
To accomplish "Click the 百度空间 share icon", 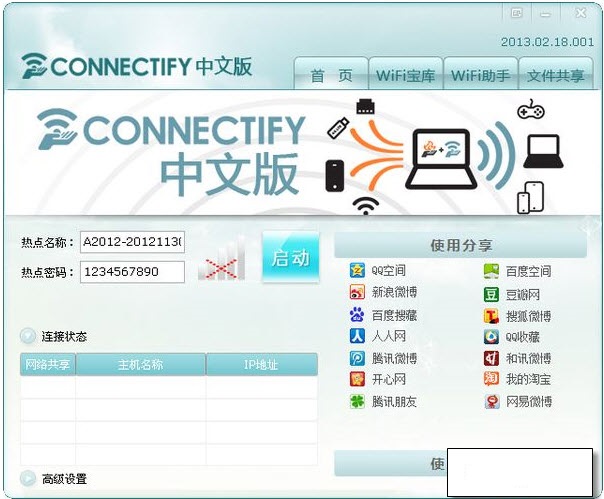I will [491, 271].
